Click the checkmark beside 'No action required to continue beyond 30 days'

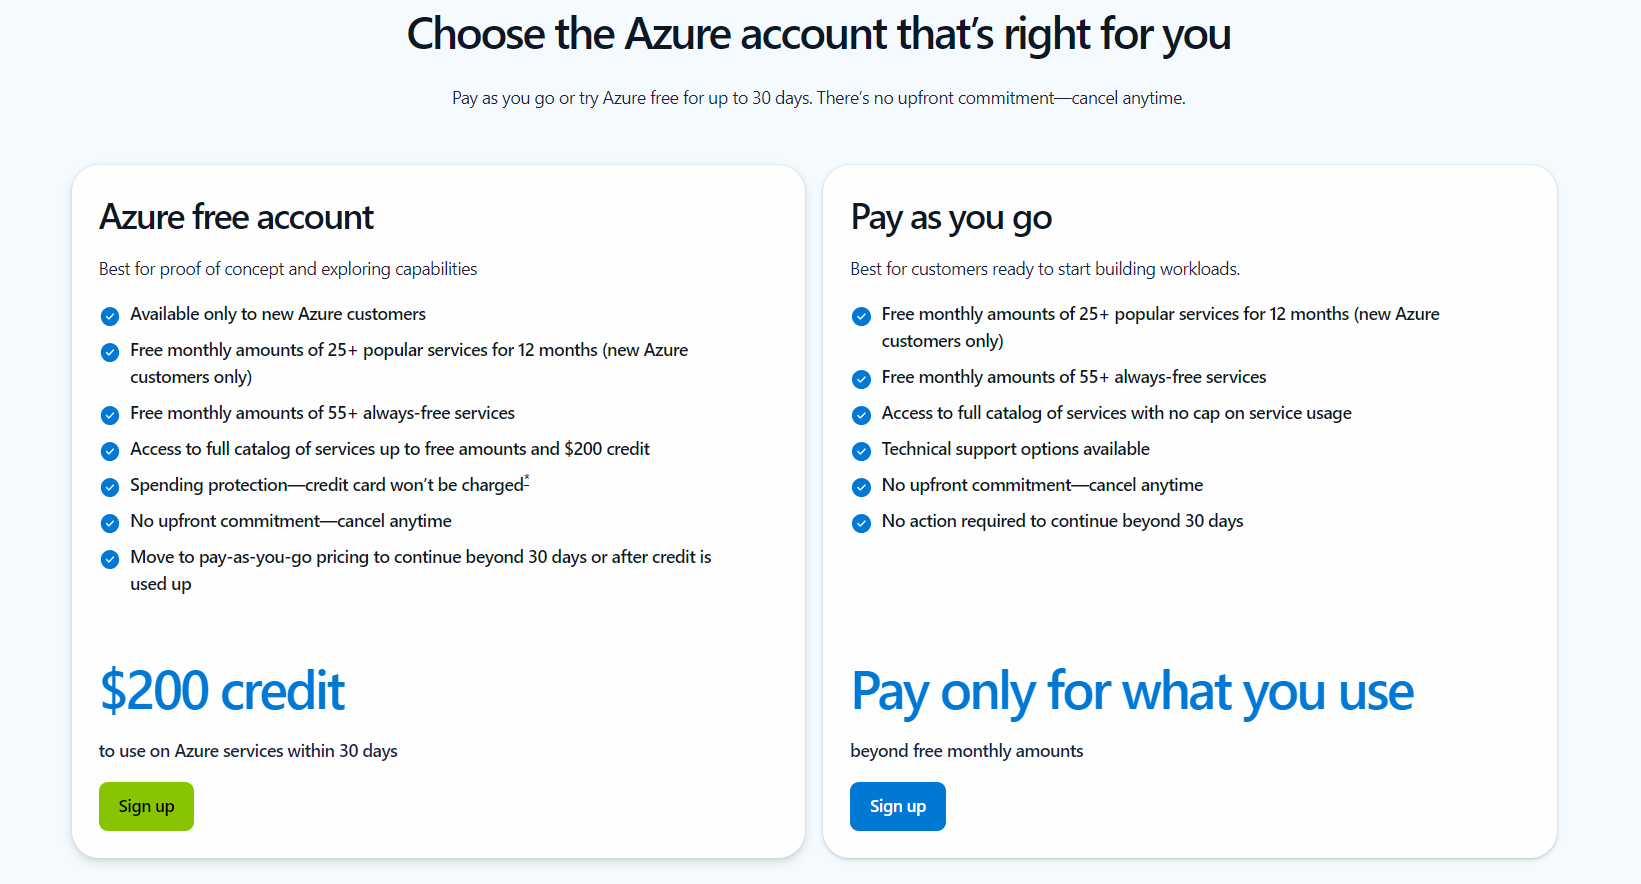[862, 522]
